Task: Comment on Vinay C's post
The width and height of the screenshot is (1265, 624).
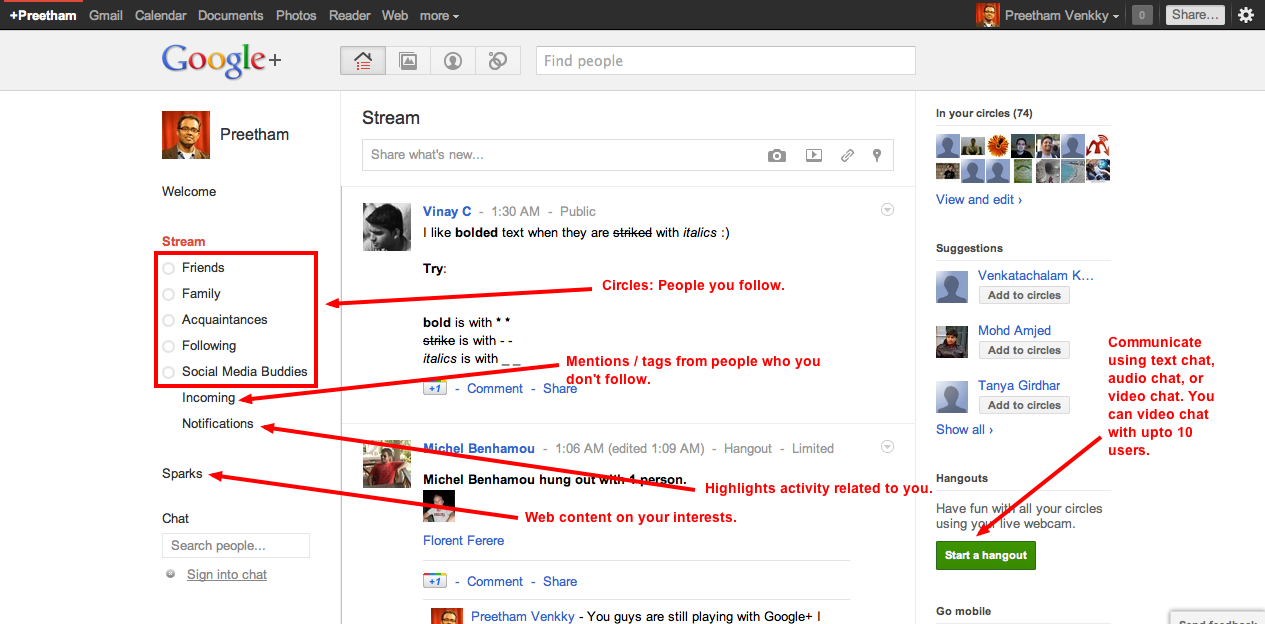Action: coord(495,388)
